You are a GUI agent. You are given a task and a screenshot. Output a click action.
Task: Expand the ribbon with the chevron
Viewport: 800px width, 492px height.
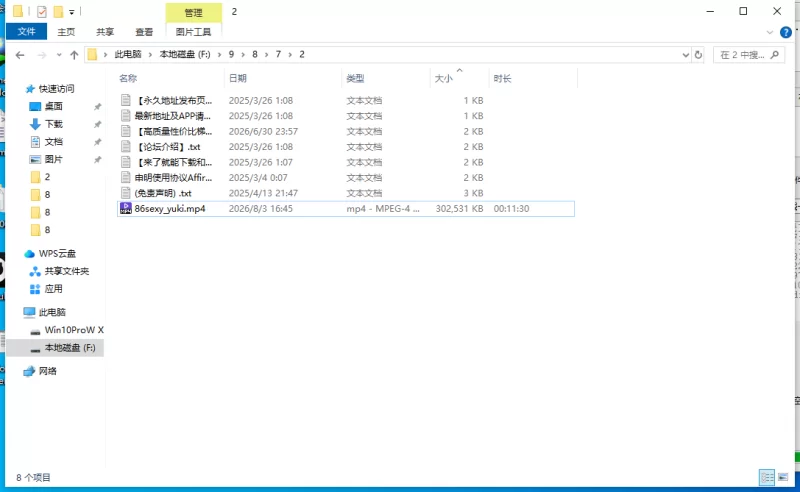770,32
